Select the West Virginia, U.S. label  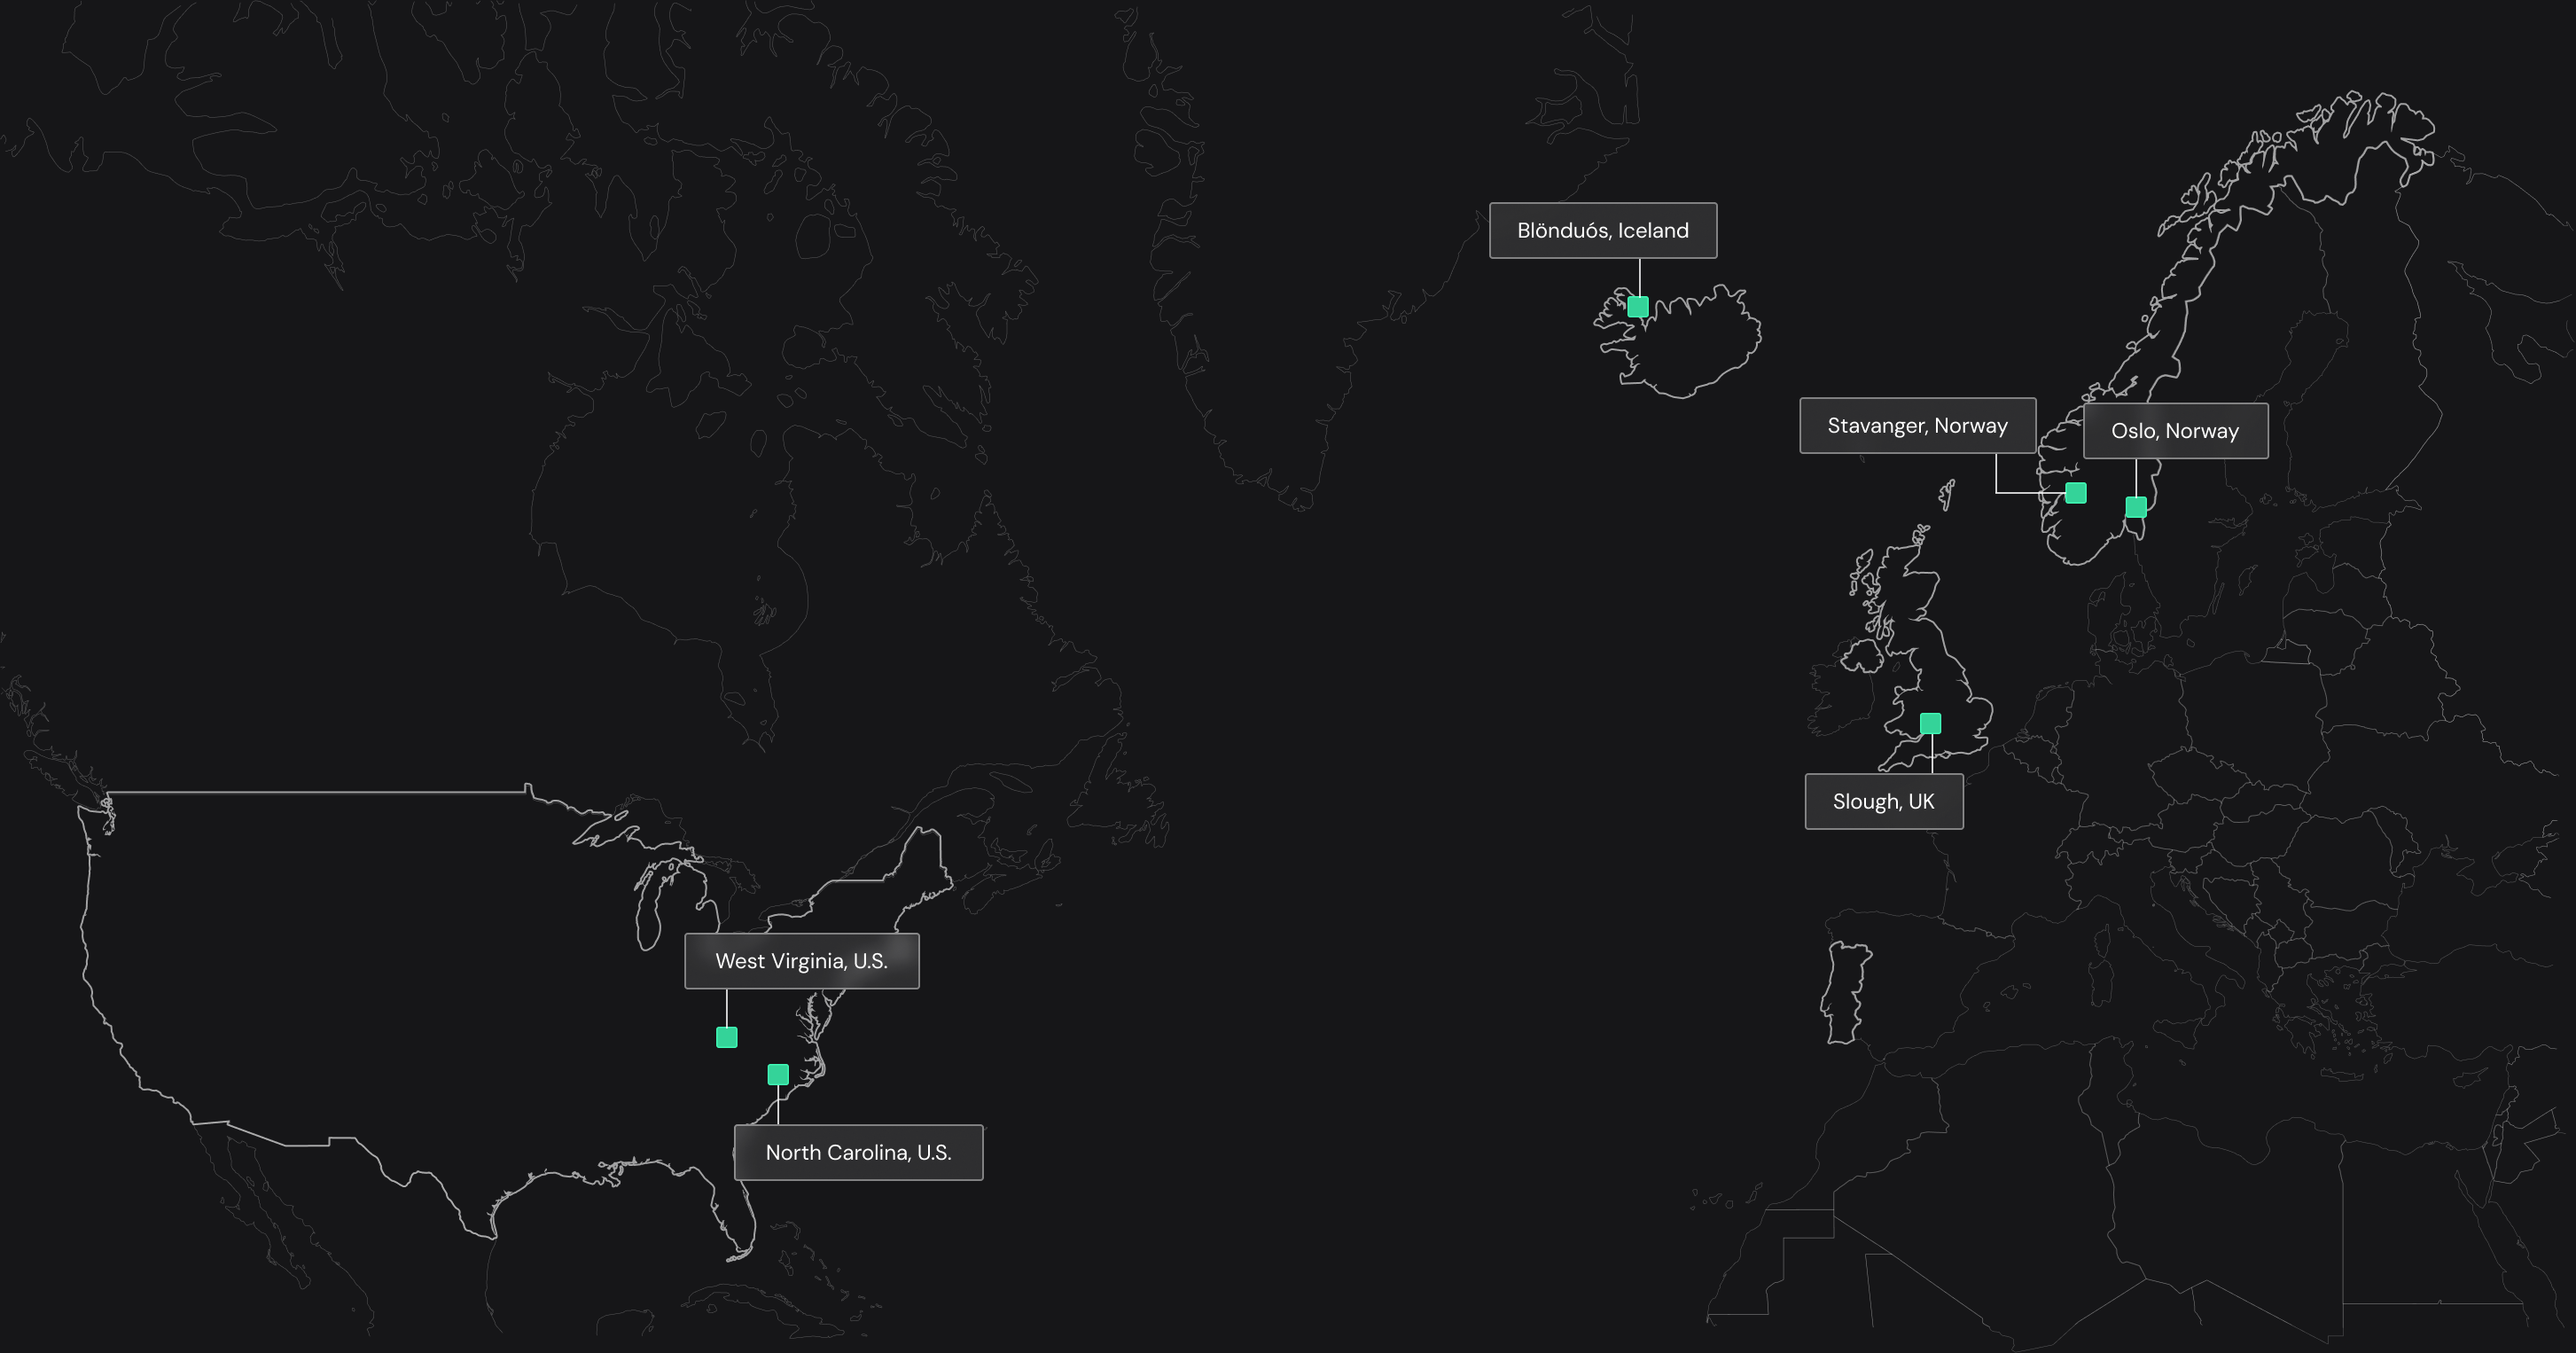point(801,961)
